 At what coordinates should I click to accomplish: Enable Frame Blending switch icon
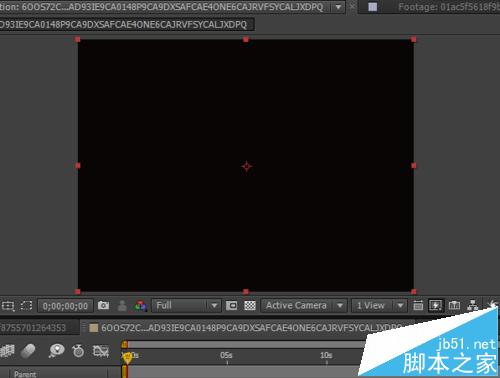coord(7,351)
